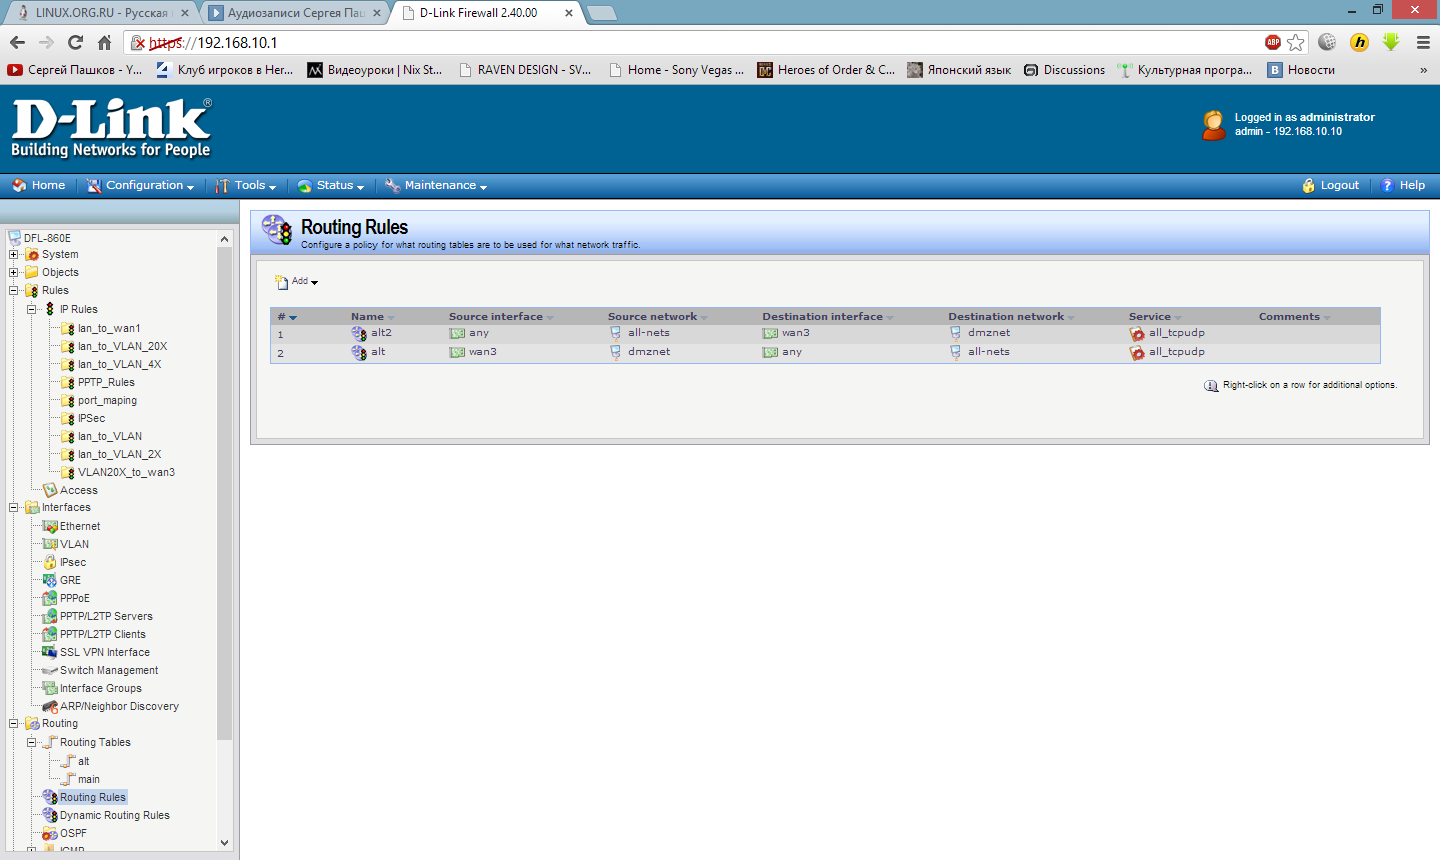This screenshot has width=1440, height=860.
Task: Open the Tools menu
Action: (246, 185)
